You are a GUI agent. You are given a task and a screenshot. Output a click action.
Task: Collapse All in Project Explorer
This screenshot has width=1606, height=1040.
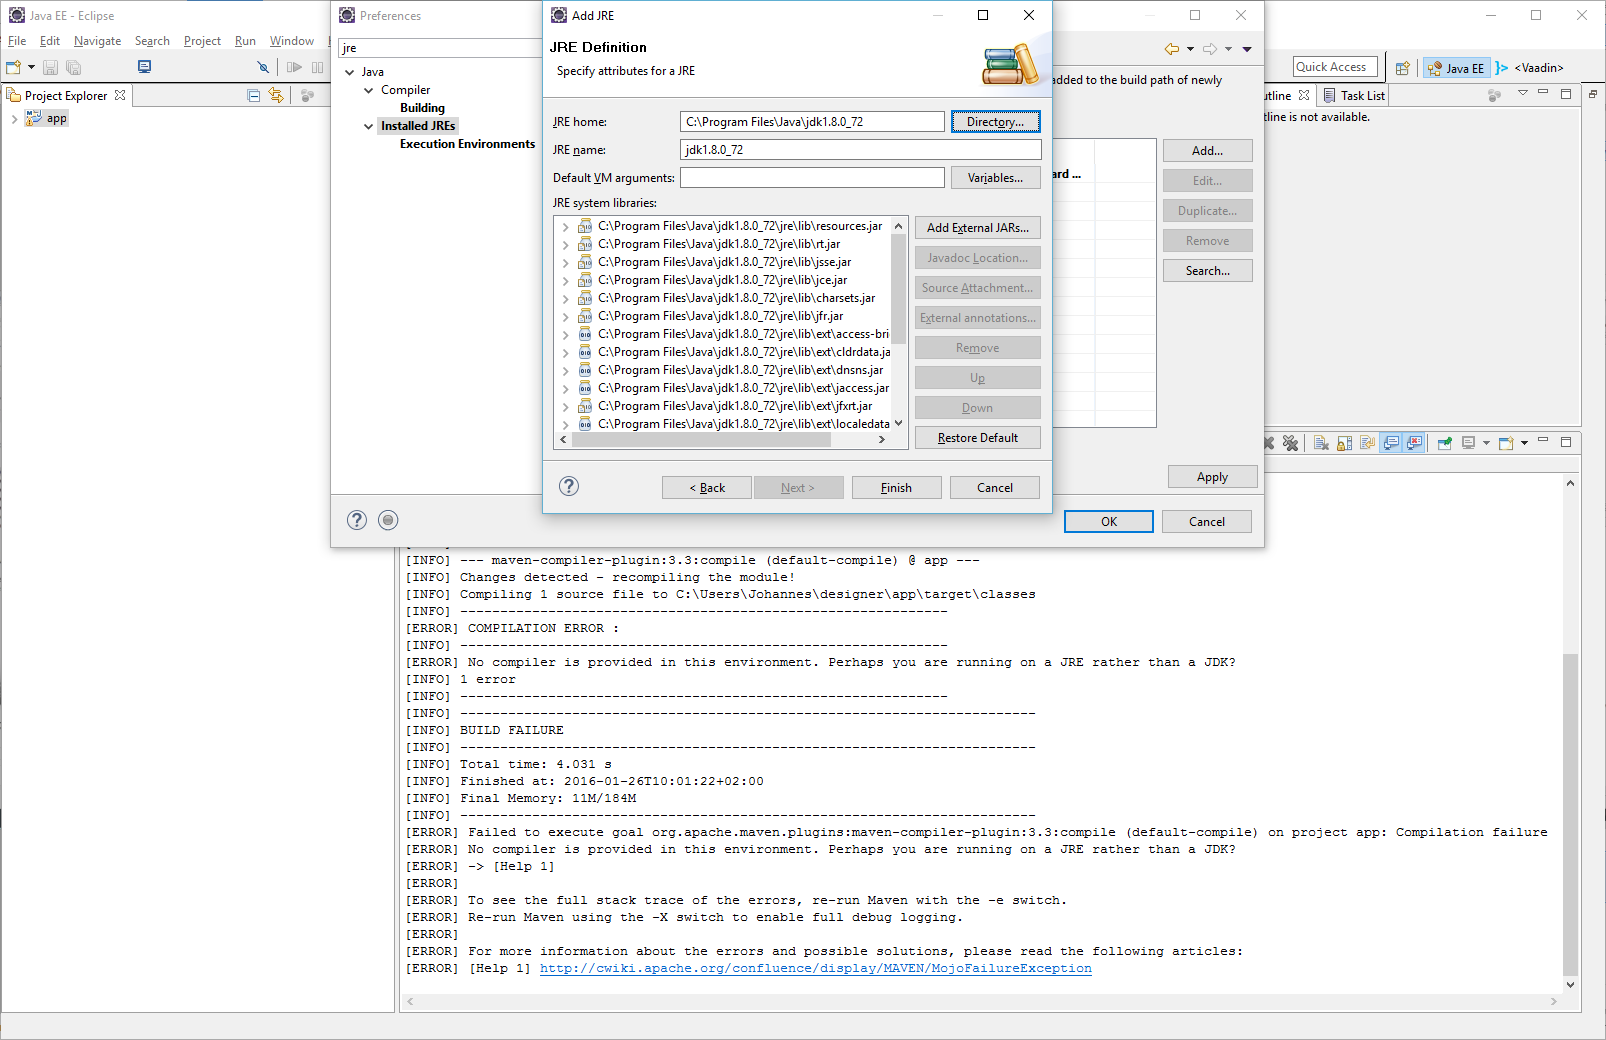pos(253,96)
